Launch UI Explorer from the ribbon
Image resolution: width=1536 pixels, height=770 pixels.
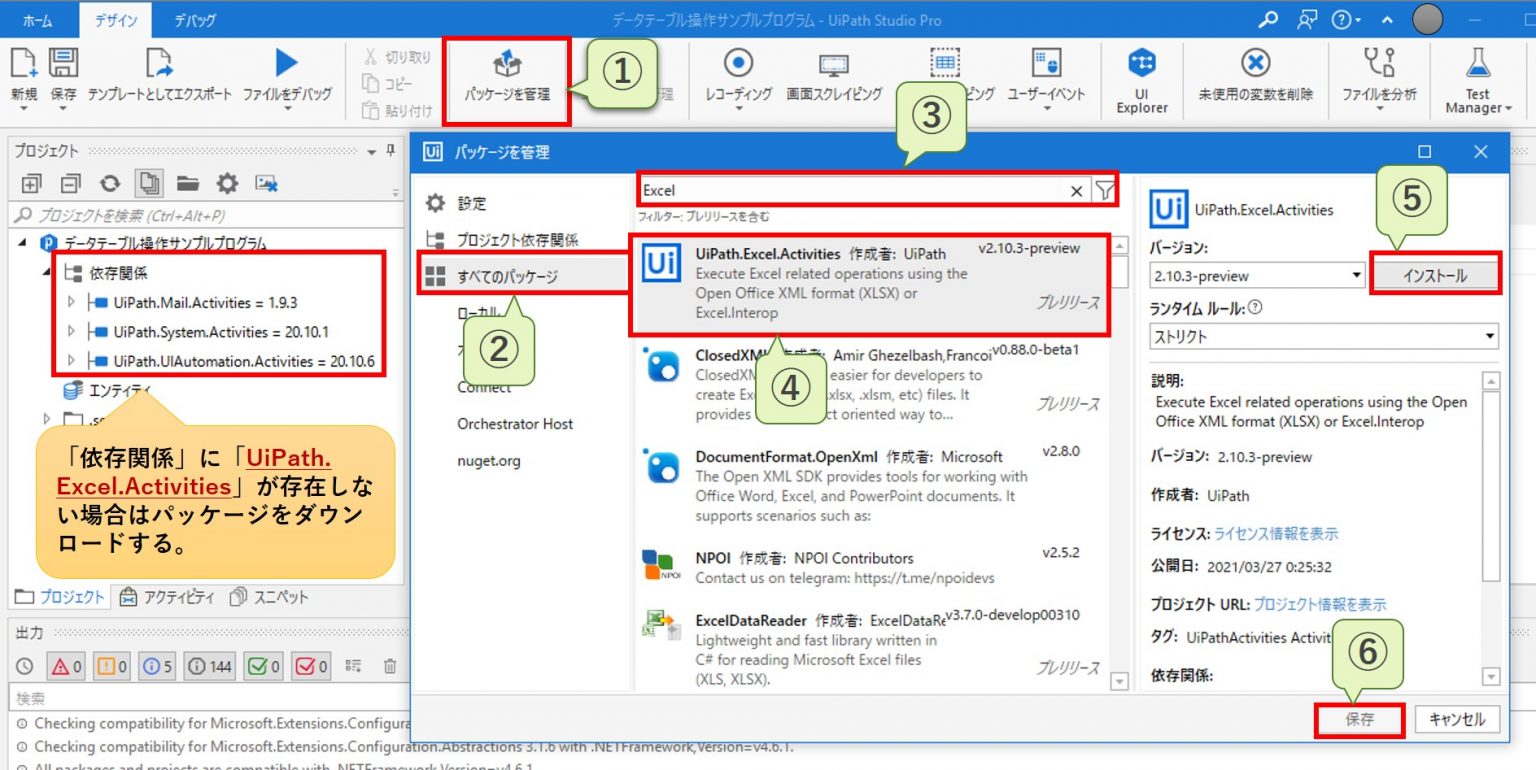[x=1142, y=80]
